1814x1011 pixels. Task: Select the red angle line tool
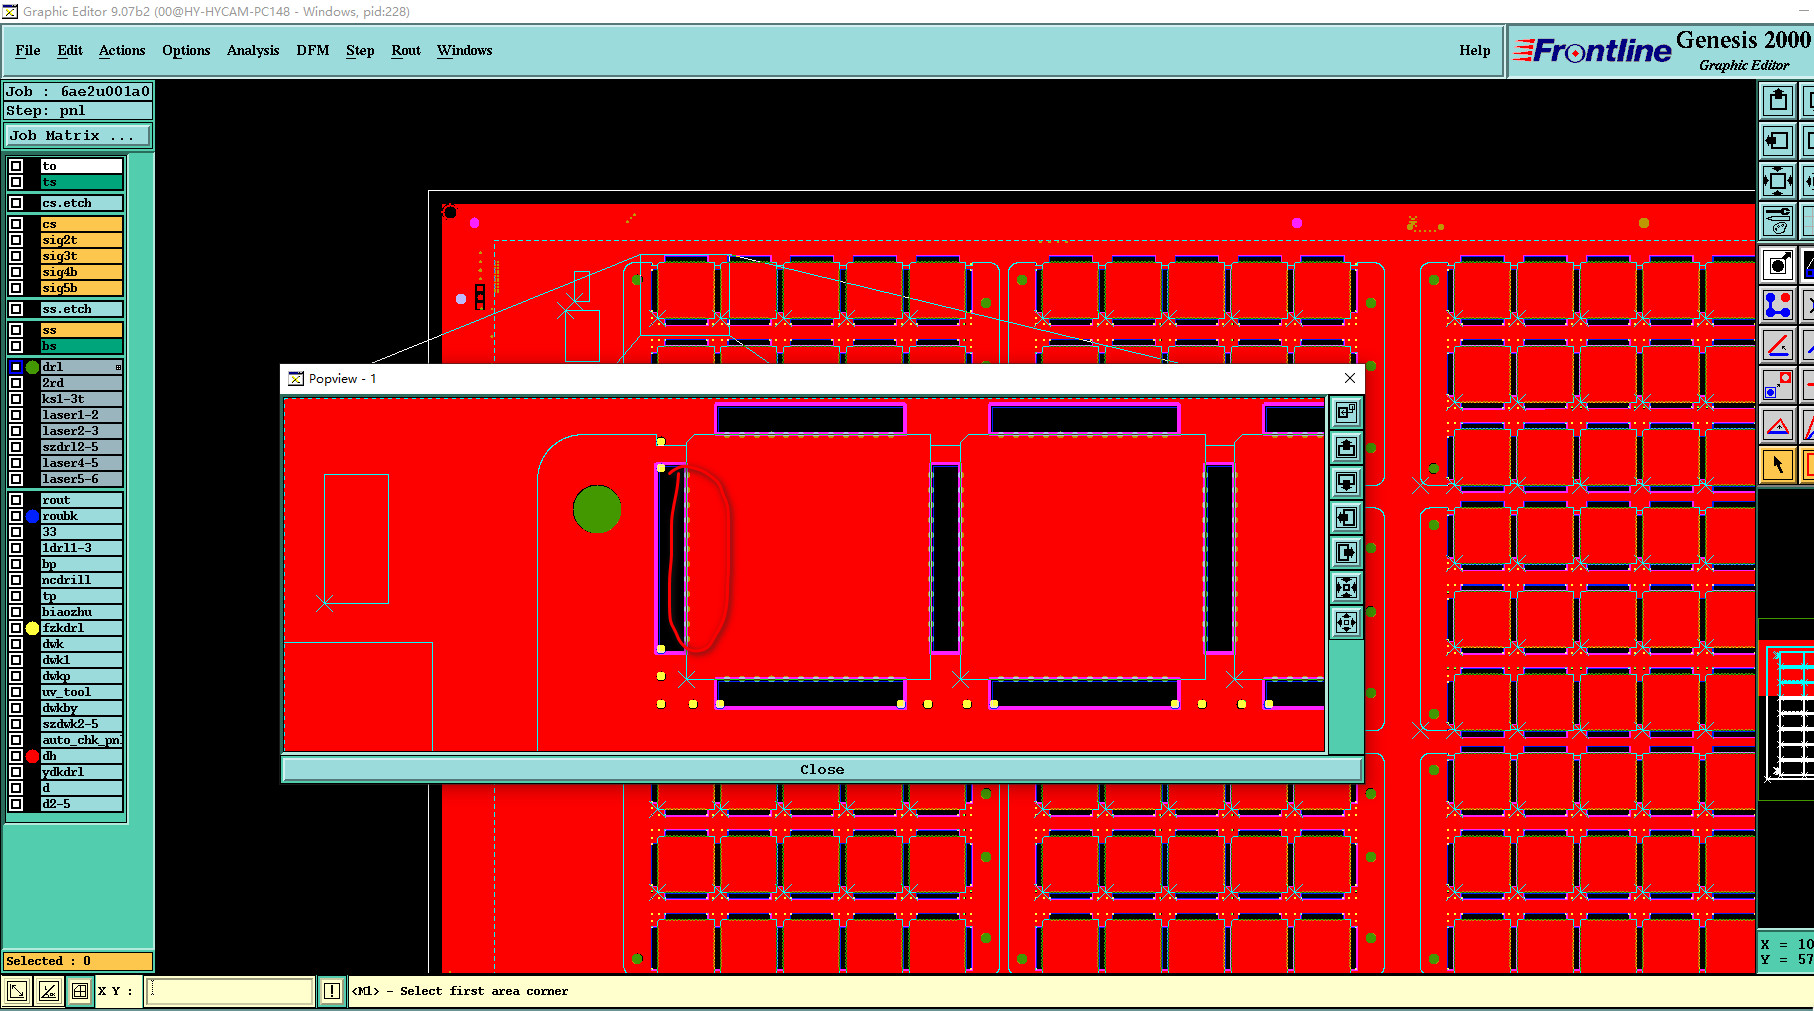(x=1778, y=345)
